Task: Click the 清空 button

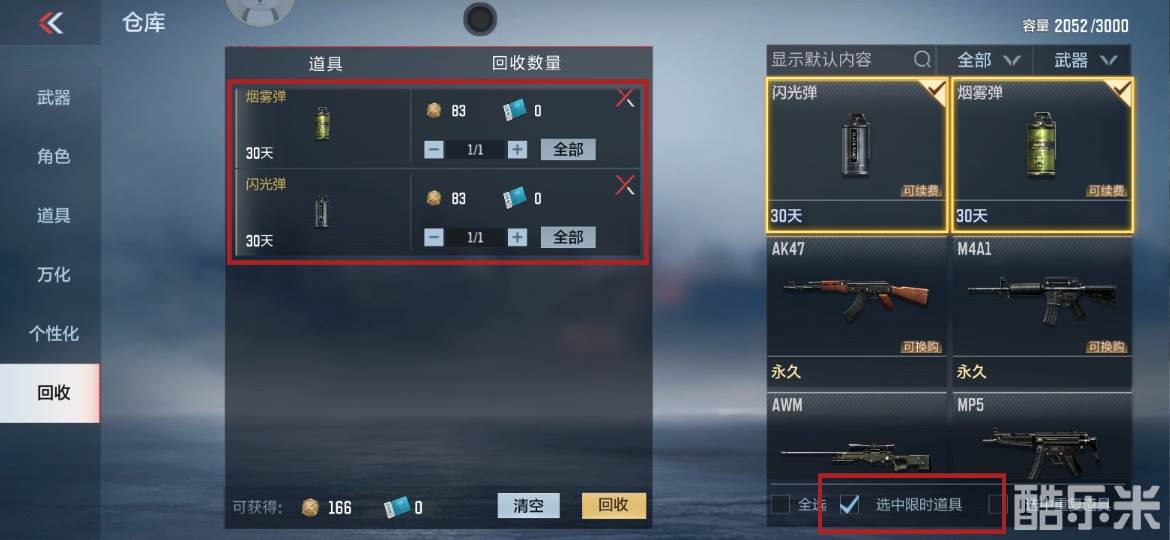Action: [x=528, y=506]
